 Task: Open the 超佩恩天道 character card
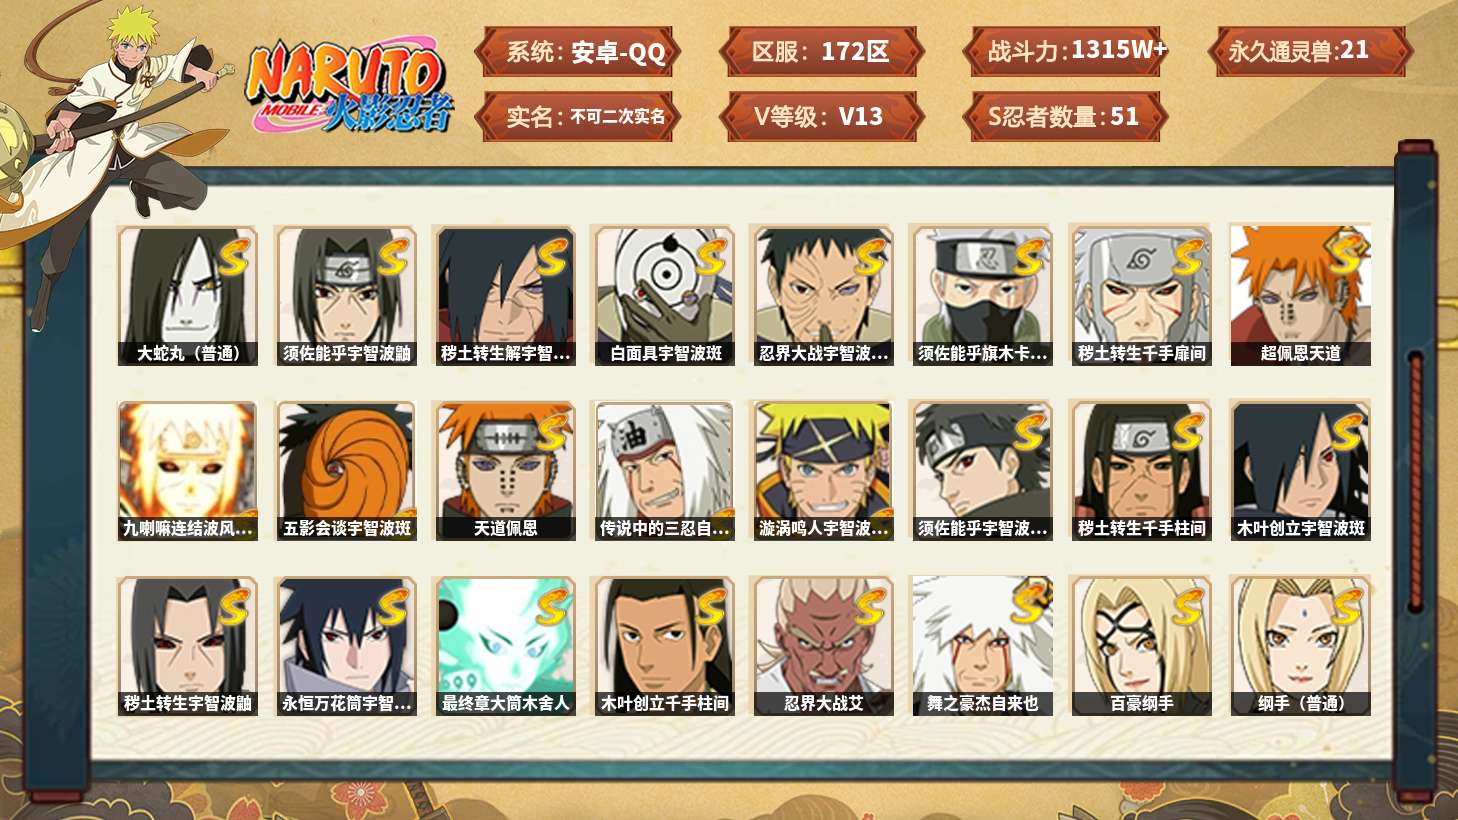pyautogui.click(x=1300, y=296)
